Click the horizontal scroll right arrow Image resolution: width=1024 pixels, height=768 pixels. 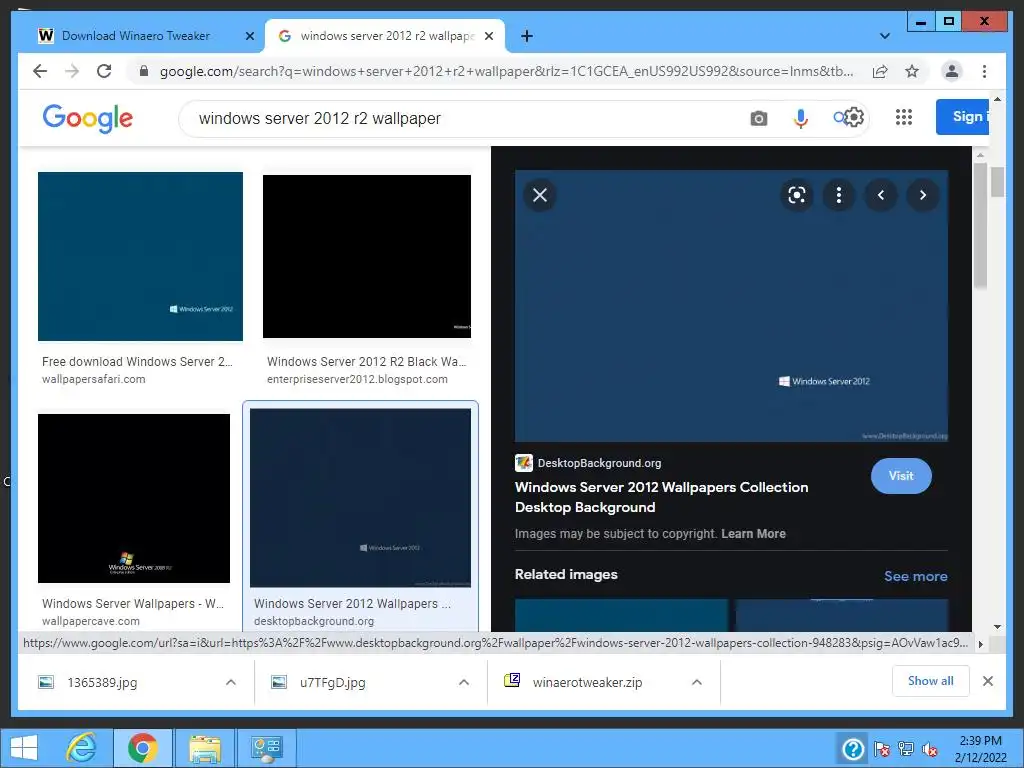980,644
